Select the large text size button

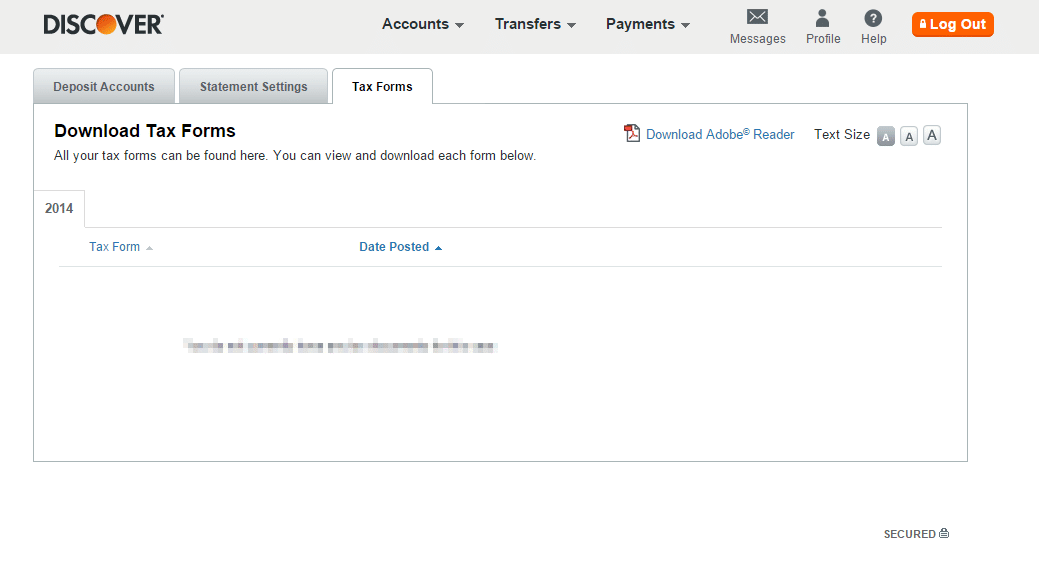932,136
